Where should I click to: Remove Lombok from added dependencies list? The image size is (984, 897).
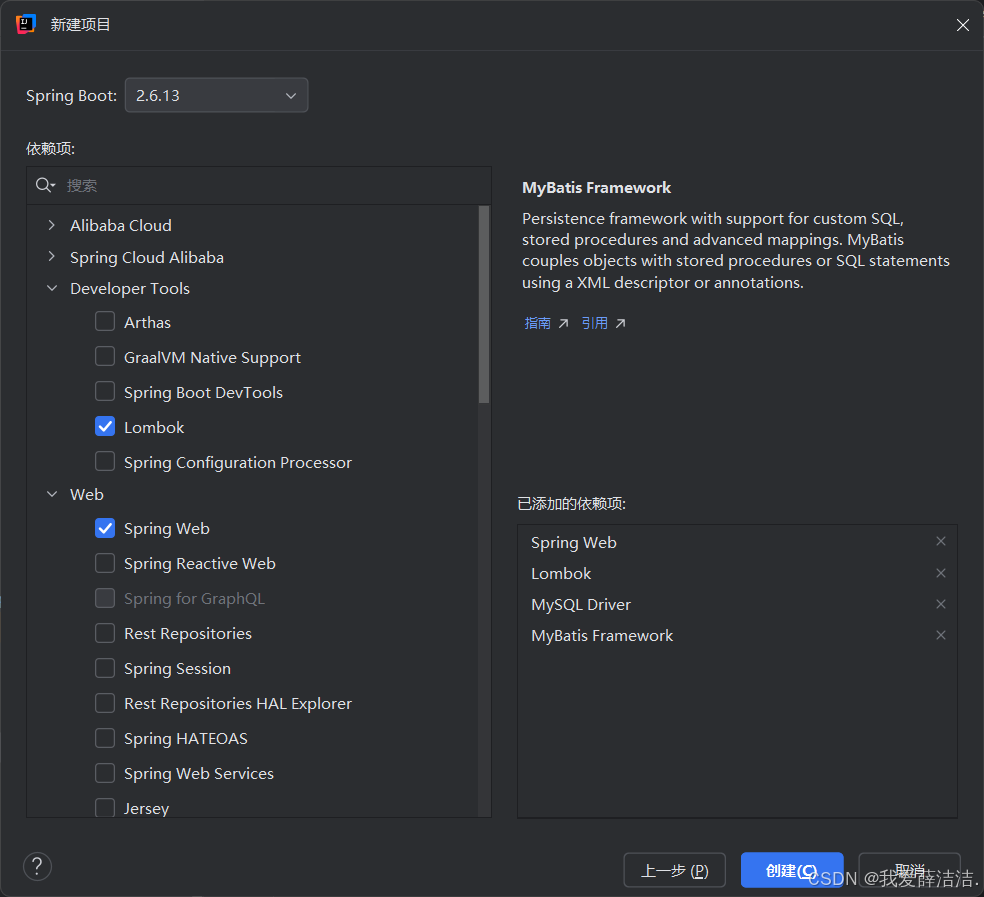tap(940, 572)
